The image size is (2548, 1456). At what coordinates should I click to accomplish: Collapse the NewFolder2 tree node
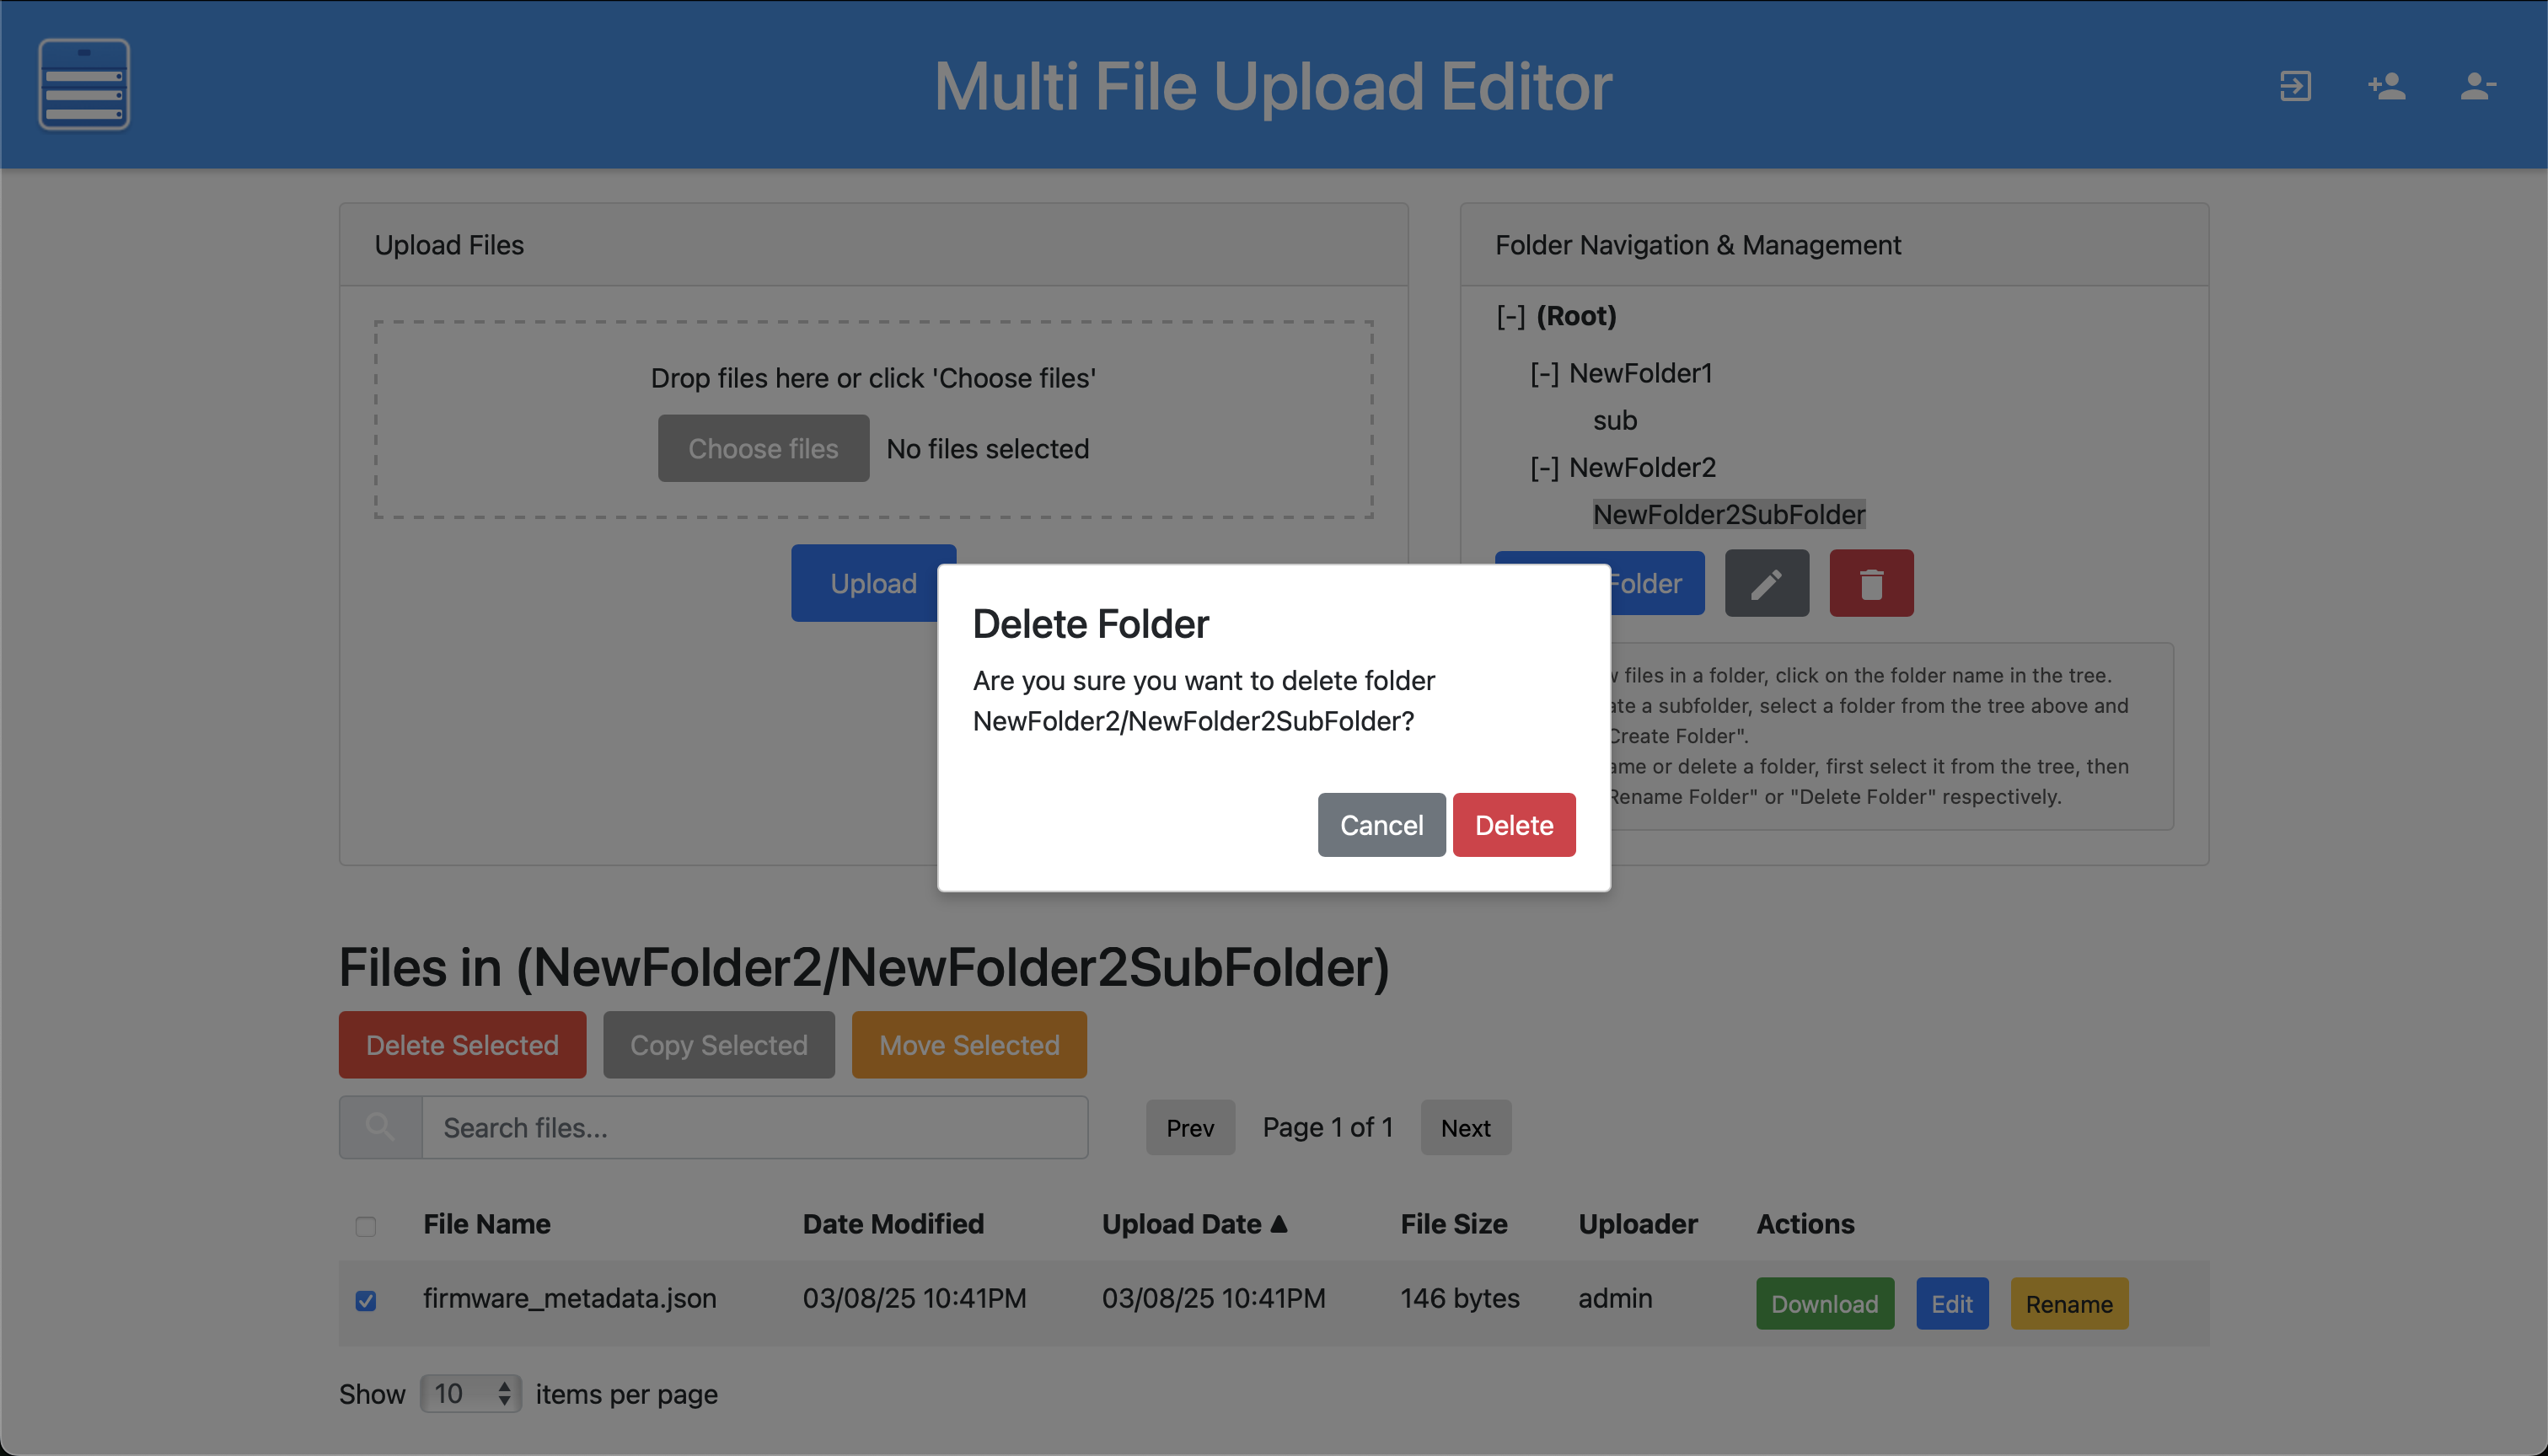point(1544,468)
